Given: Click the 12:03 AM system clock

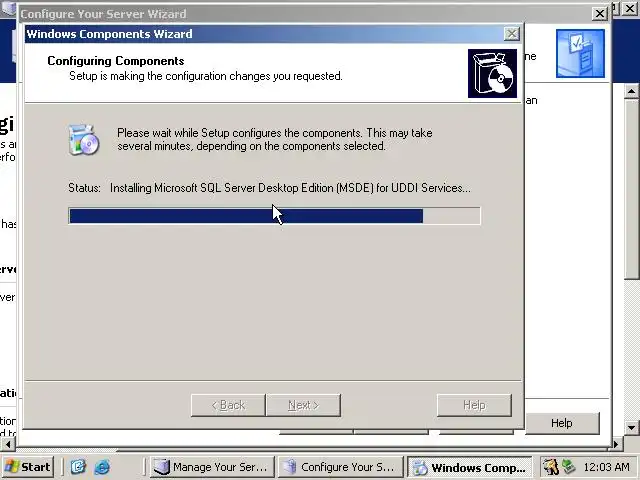Looking at the screenshot, I should pyautogui.click(x=606, y=467).
